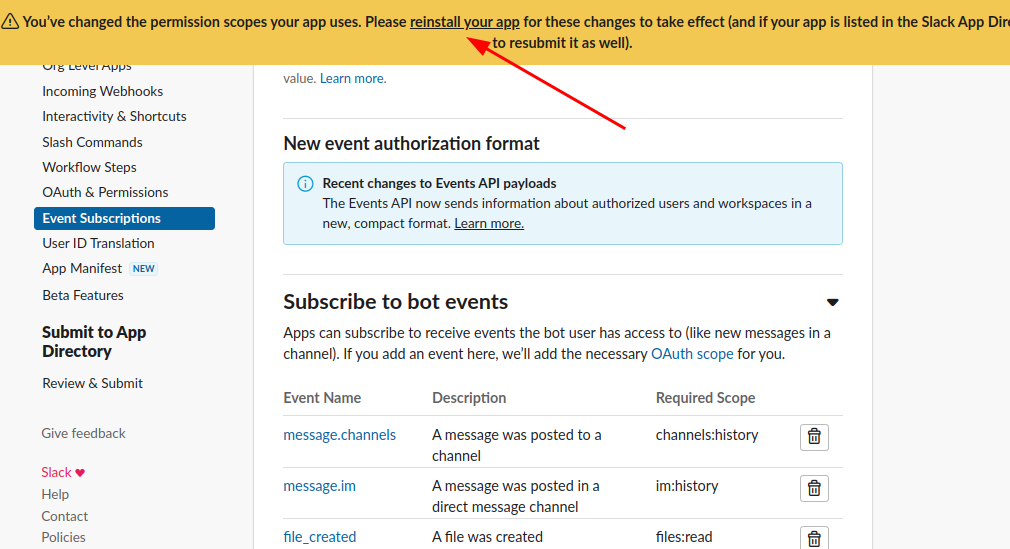This screenshot has width=1010, height=549.
Task: Open the message.channels event link
Action: [339, 435]
